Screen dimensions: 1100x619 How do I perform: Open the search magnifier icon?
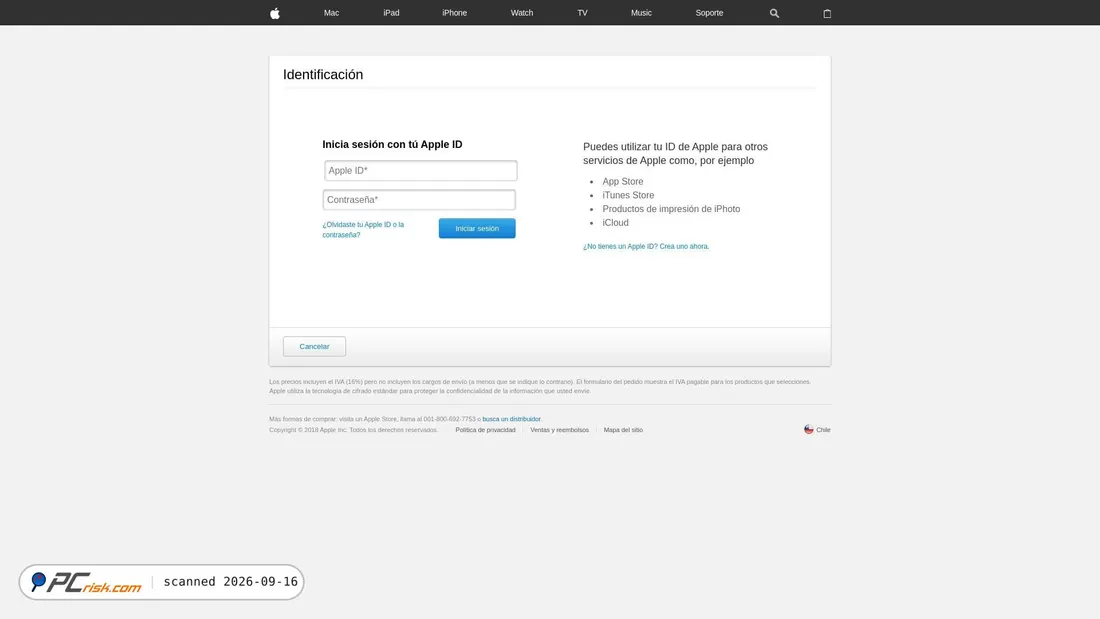774,13
